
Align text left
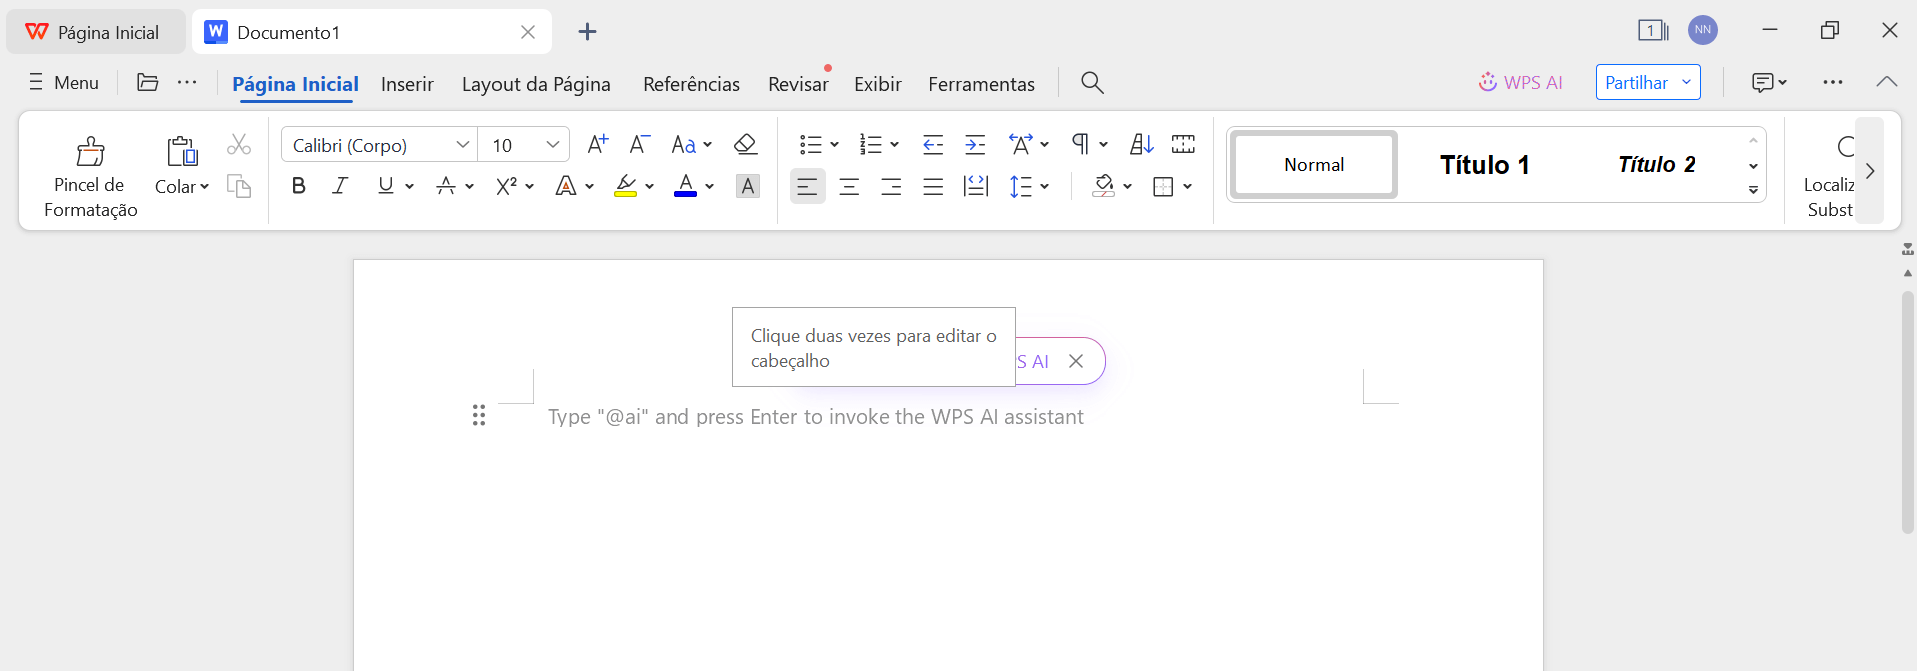pyautogui.click(x=807, y=186)
